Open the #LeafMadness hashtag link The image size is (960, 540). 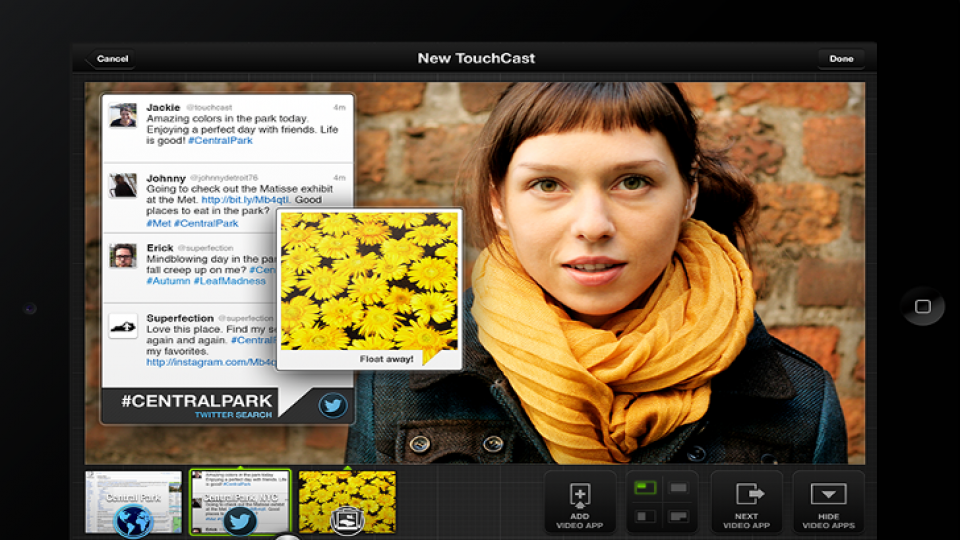click(230, 281)
